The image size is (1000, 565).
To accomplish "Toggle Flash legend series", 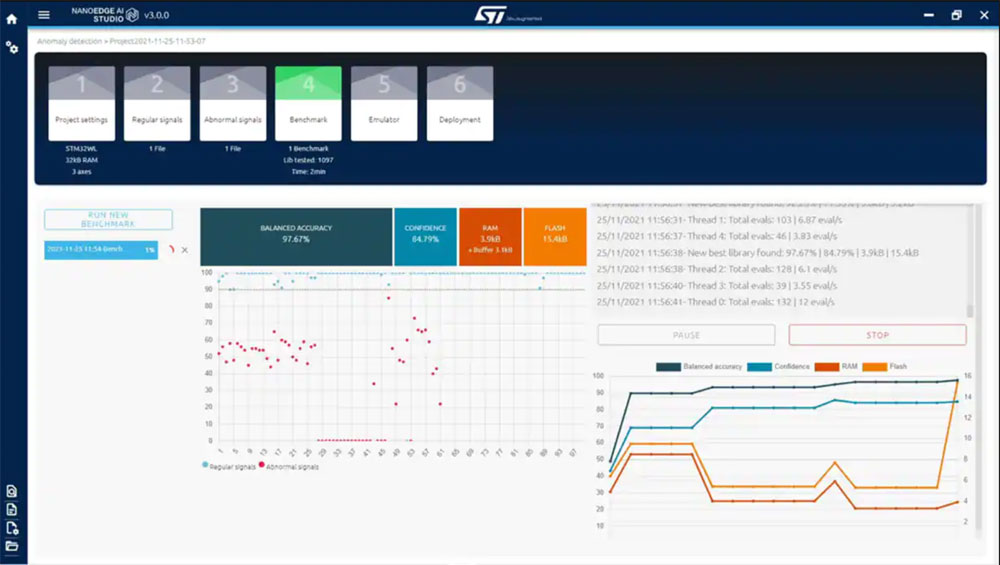I will (884, 367).
